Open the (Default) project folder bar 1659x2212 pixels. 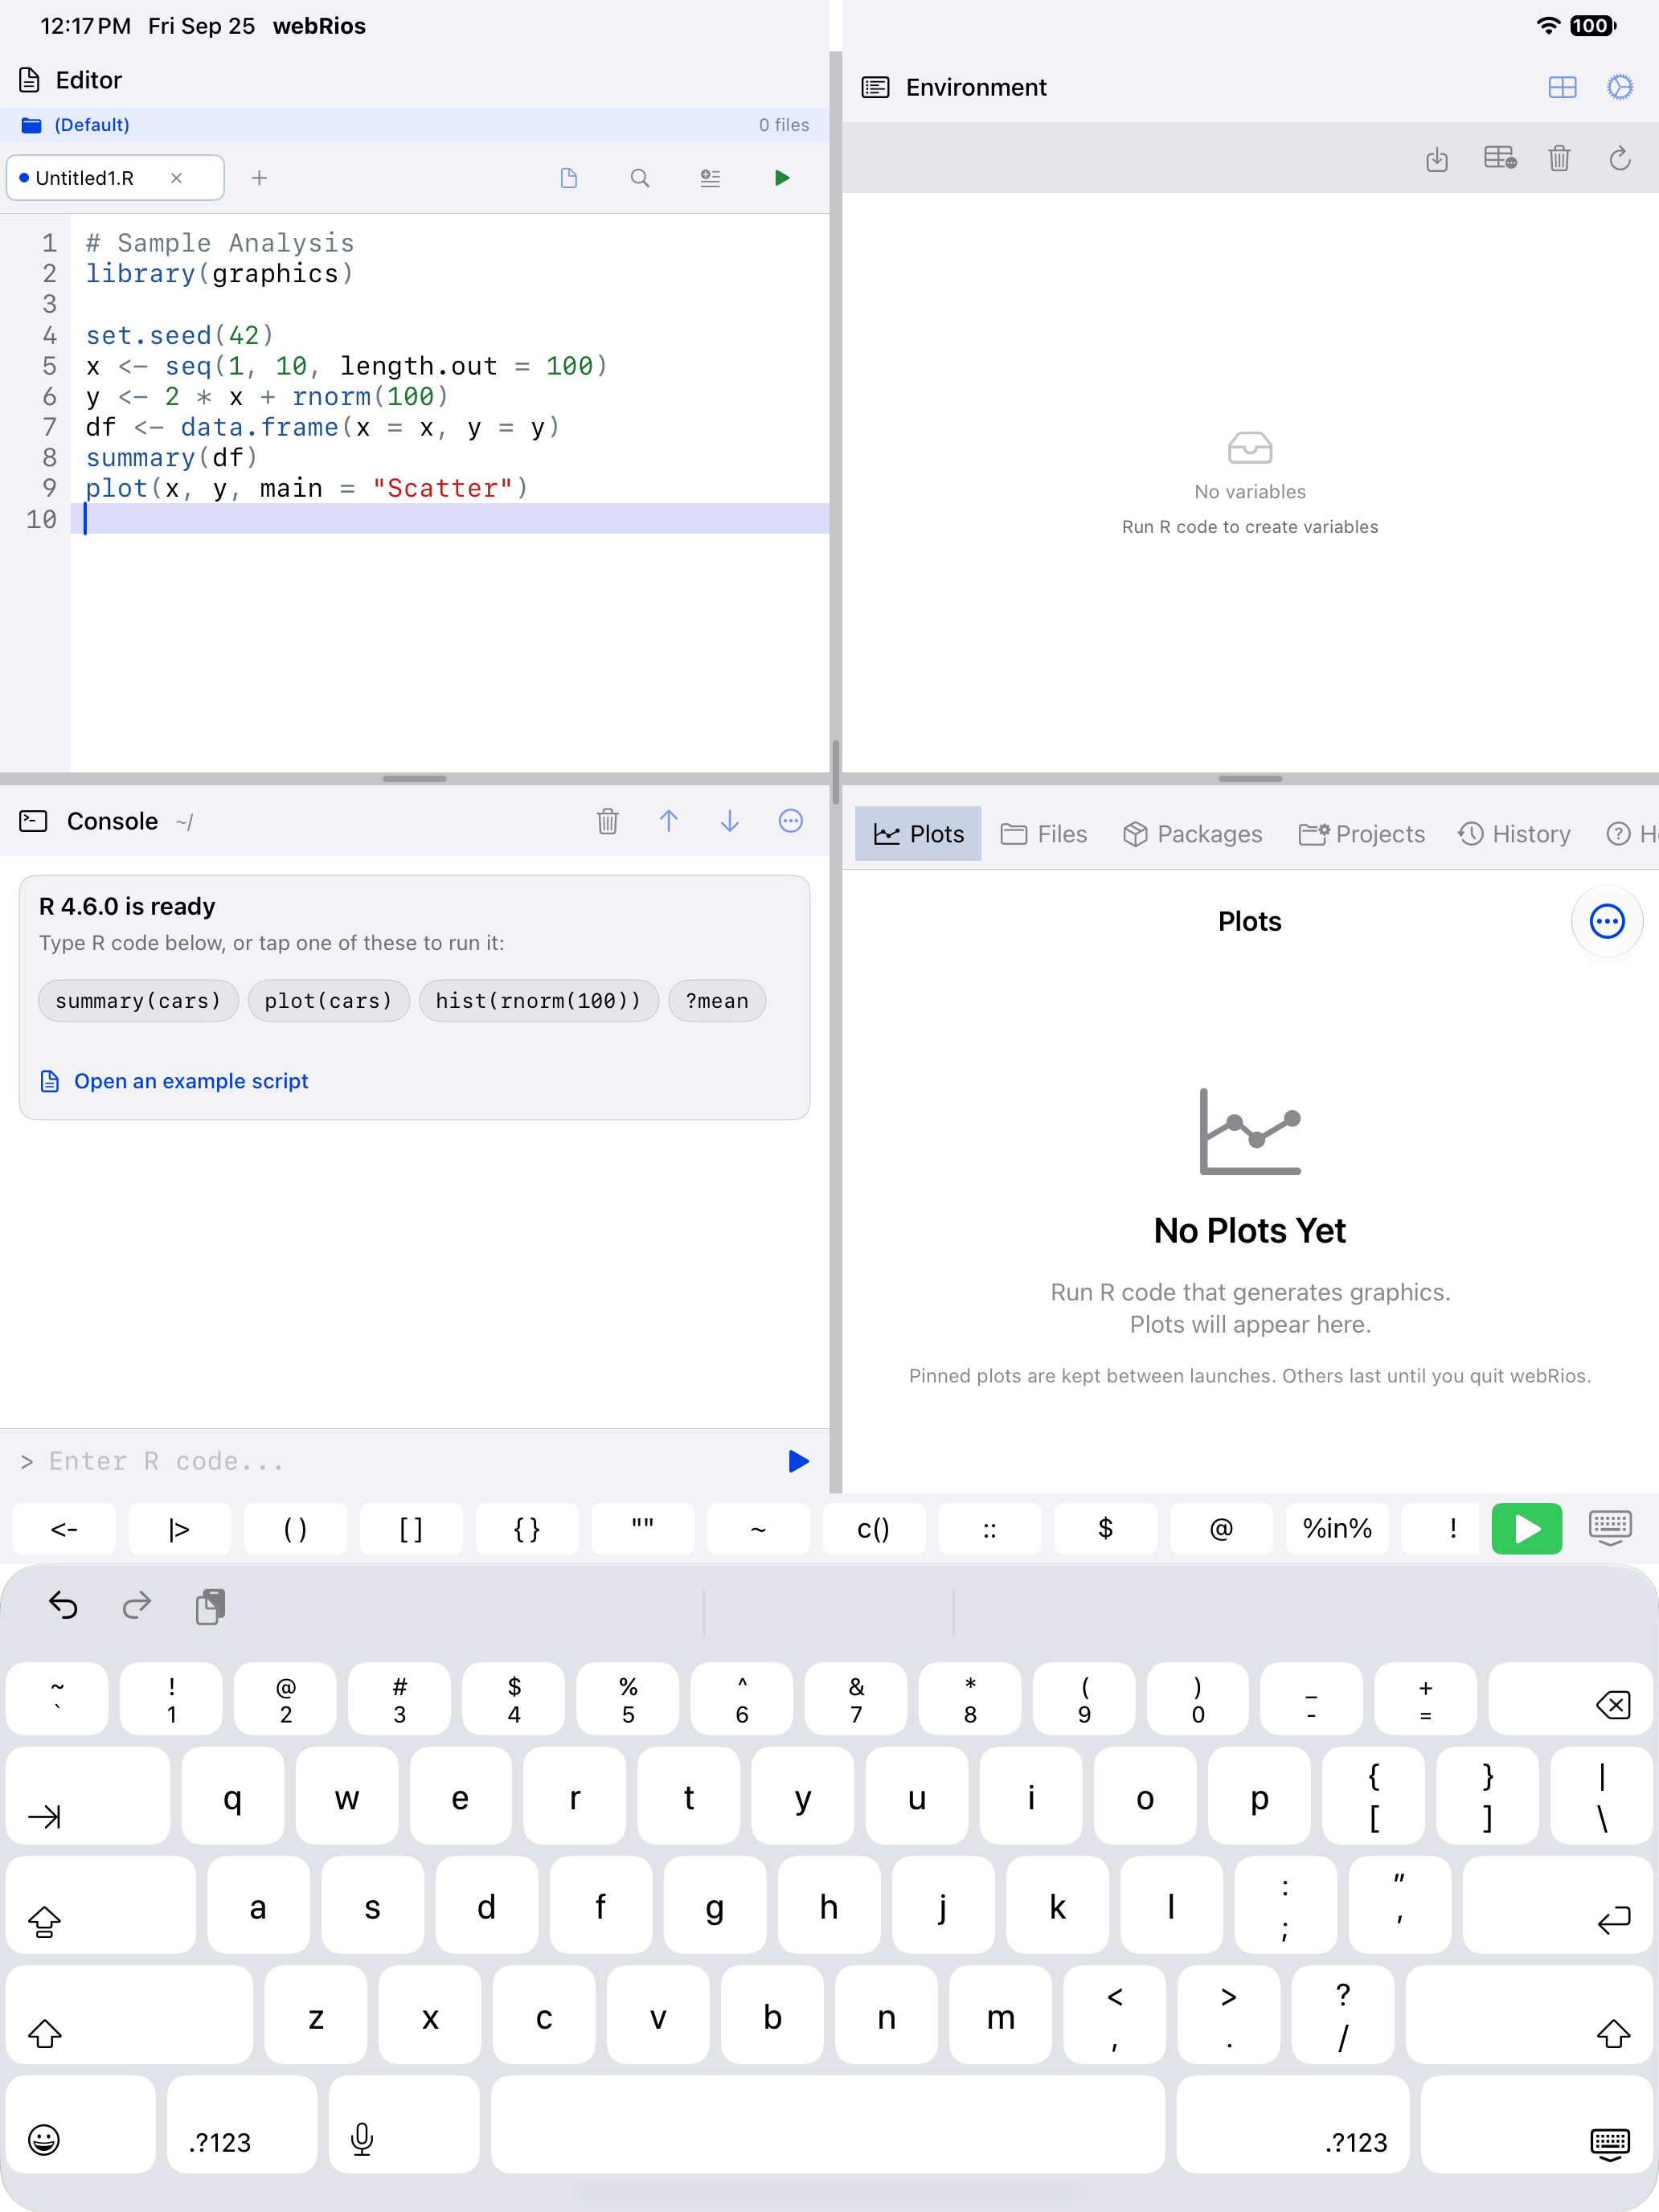click(x=414, y=125)
